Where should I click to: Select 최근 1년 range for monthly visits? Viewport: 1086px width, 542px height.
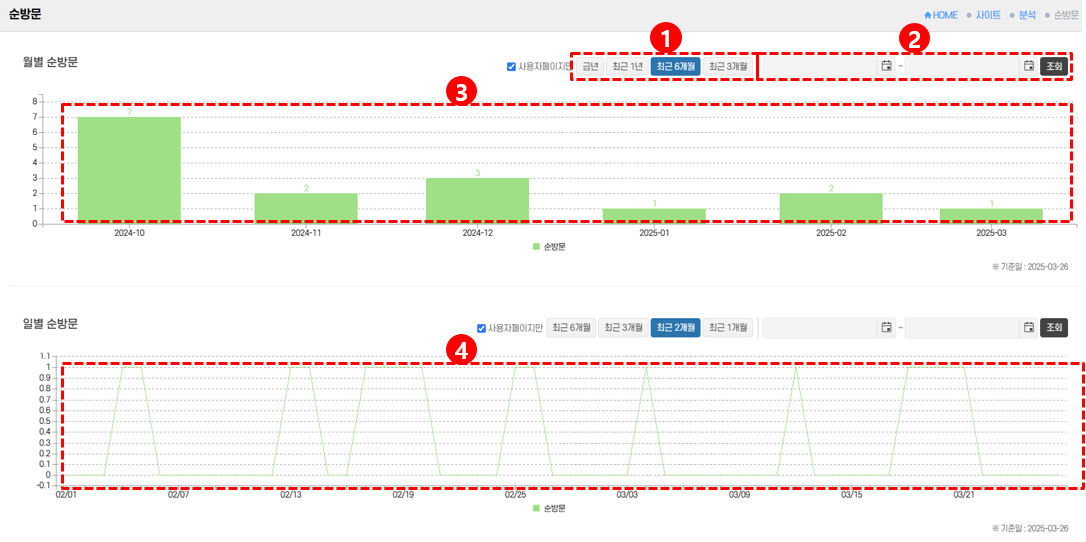coord(627,67)
